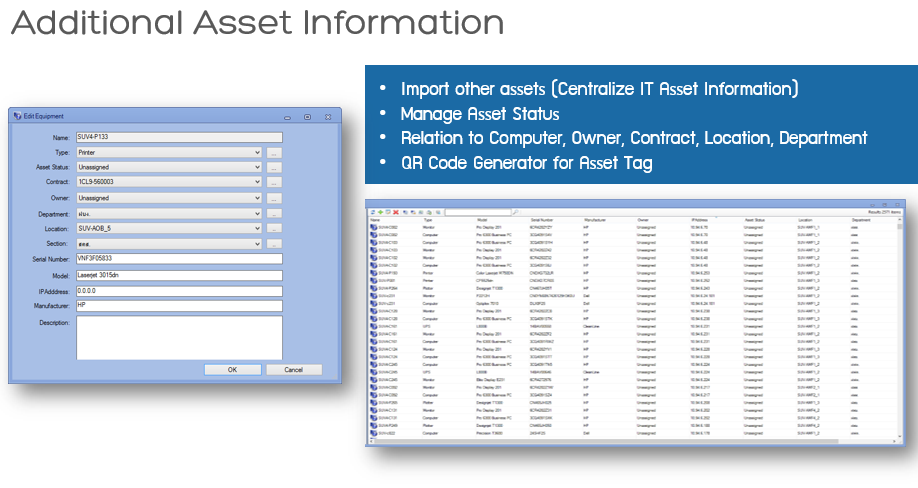Expand the Asset Status dropdown
The height and width of the screenshot is (488, 918).
point(169,167)
